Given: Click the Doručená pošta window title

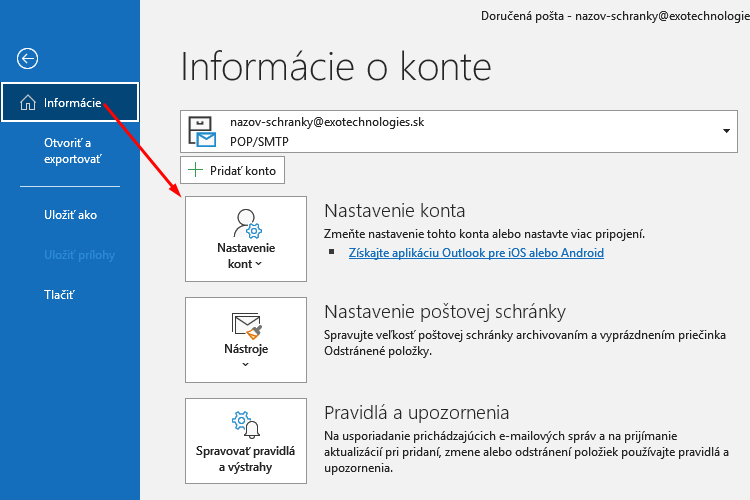Looking at the screenshot, I should 615,16.
